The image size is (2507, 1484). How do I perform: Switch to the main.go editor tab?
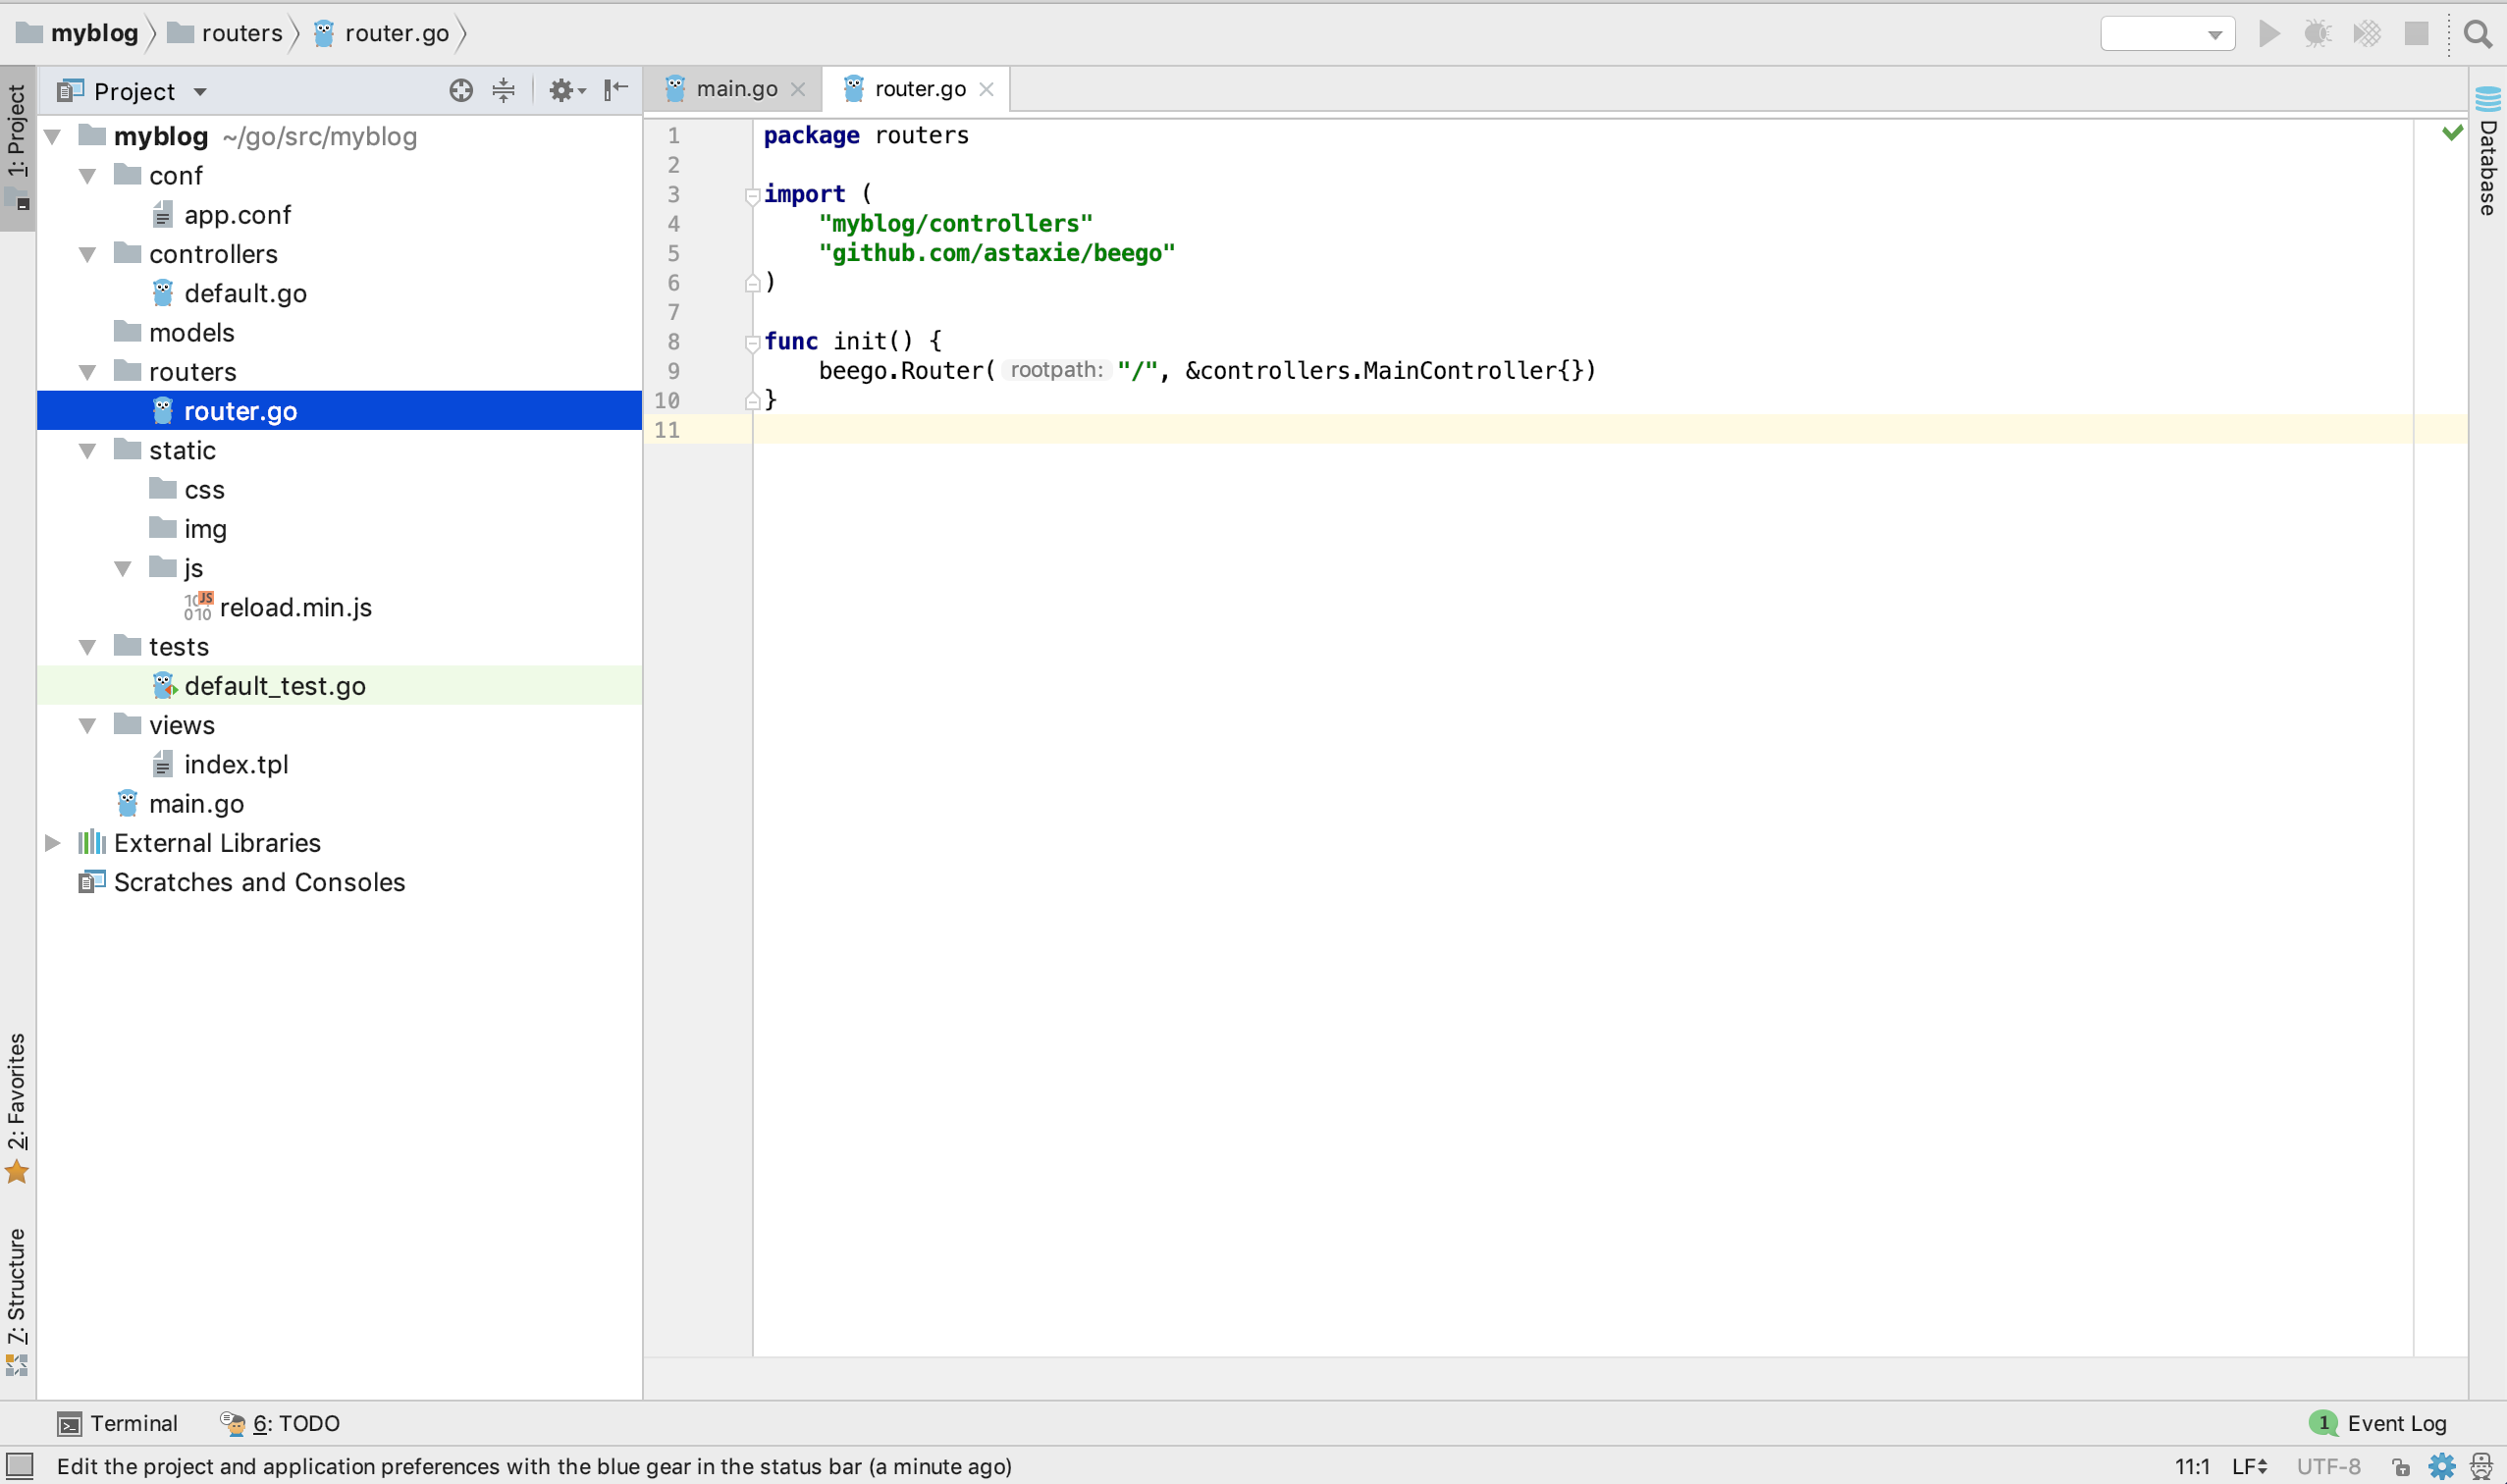pyautogui.click(x=736, y=89)
